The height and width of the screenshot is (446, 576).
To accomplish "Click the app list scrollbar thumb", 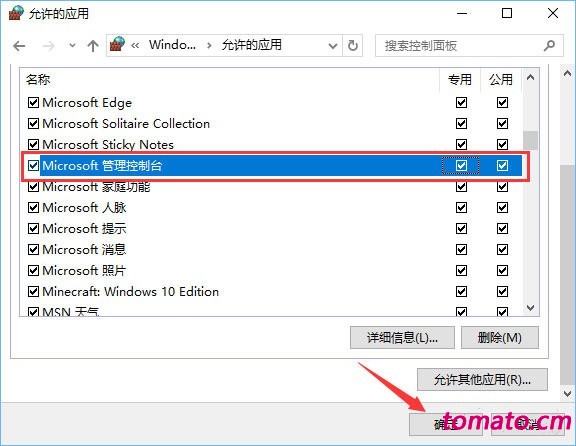I will [x=530, y=140].
